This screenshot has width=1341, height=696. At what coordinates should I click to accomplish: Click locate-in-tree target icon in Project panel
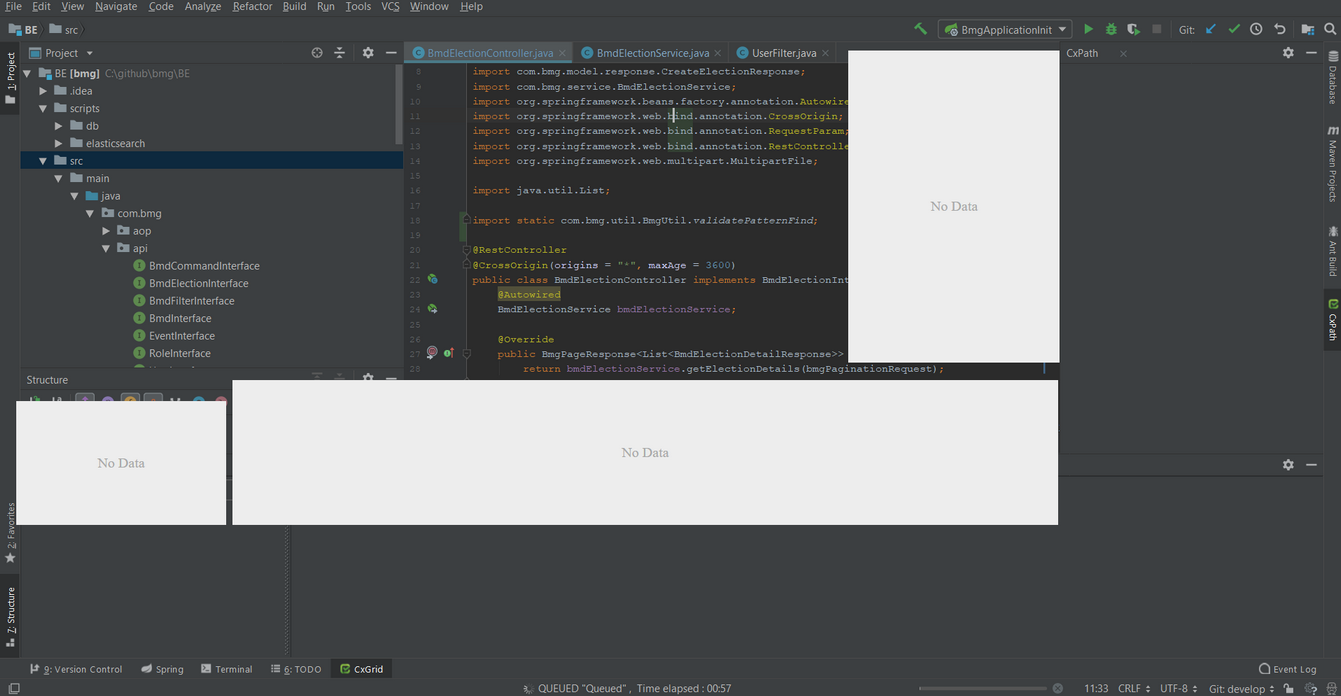click(317, 53)
